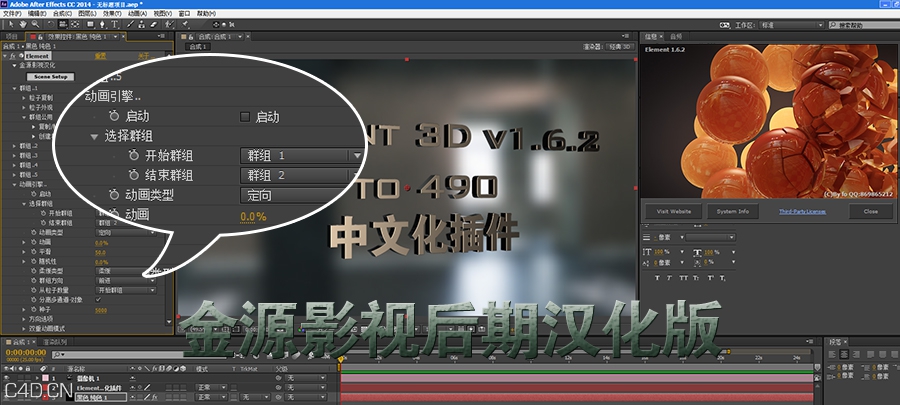
Task: Open the 效果(T) menu
Action: coord(112,13)
